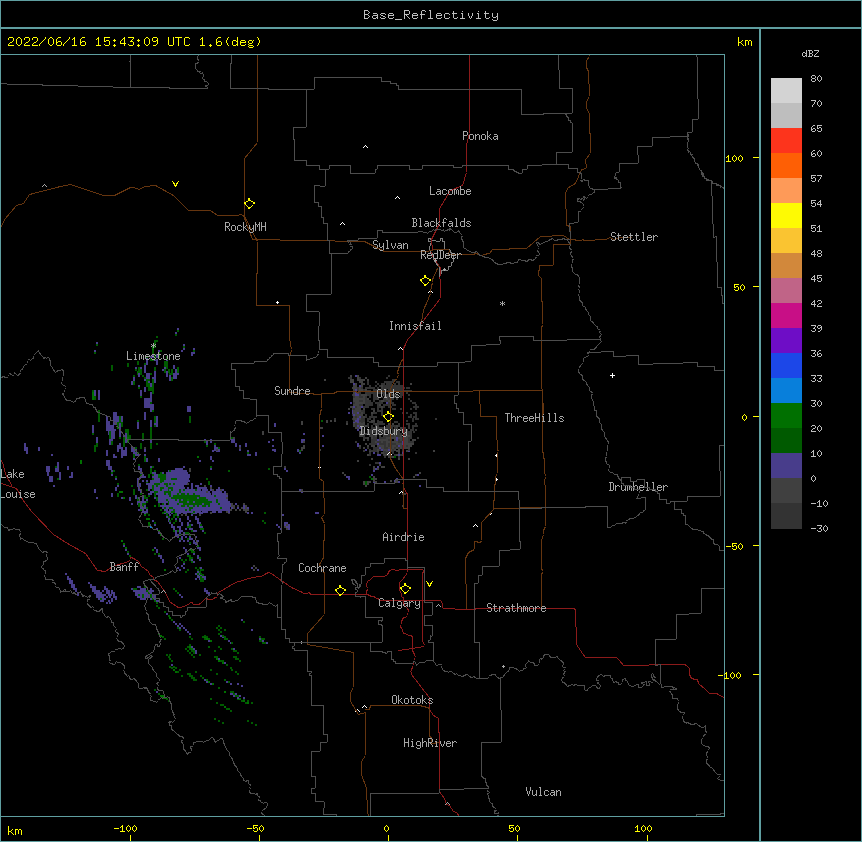
Task: Click the Cochrane town label
Action: coord(322,568)
